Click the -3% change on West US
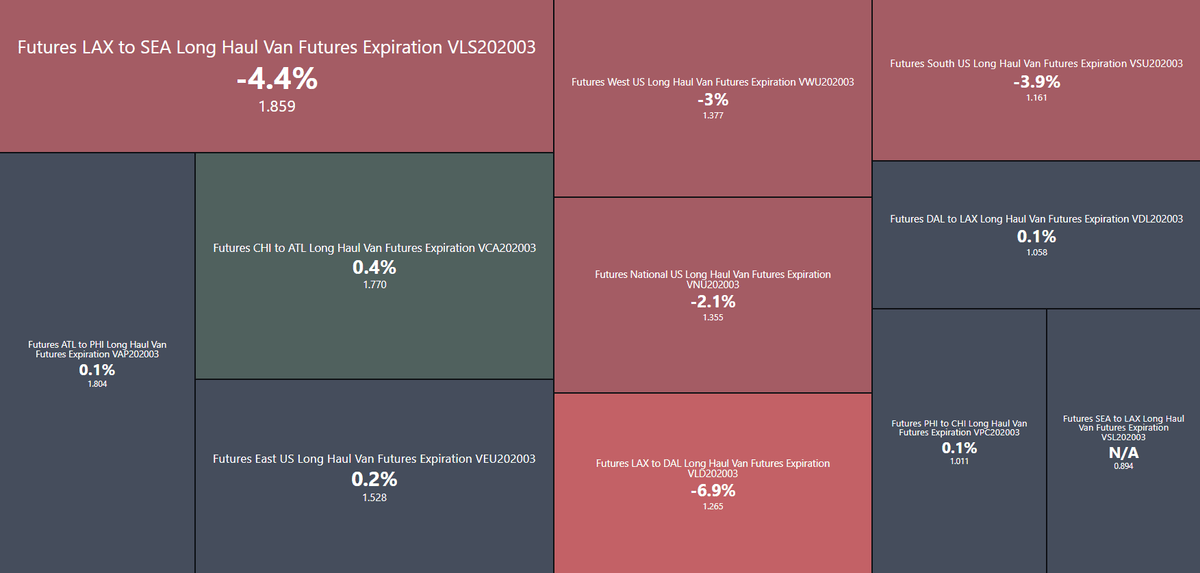This screenshot has height=573, width=1200. tap(713, 100)
